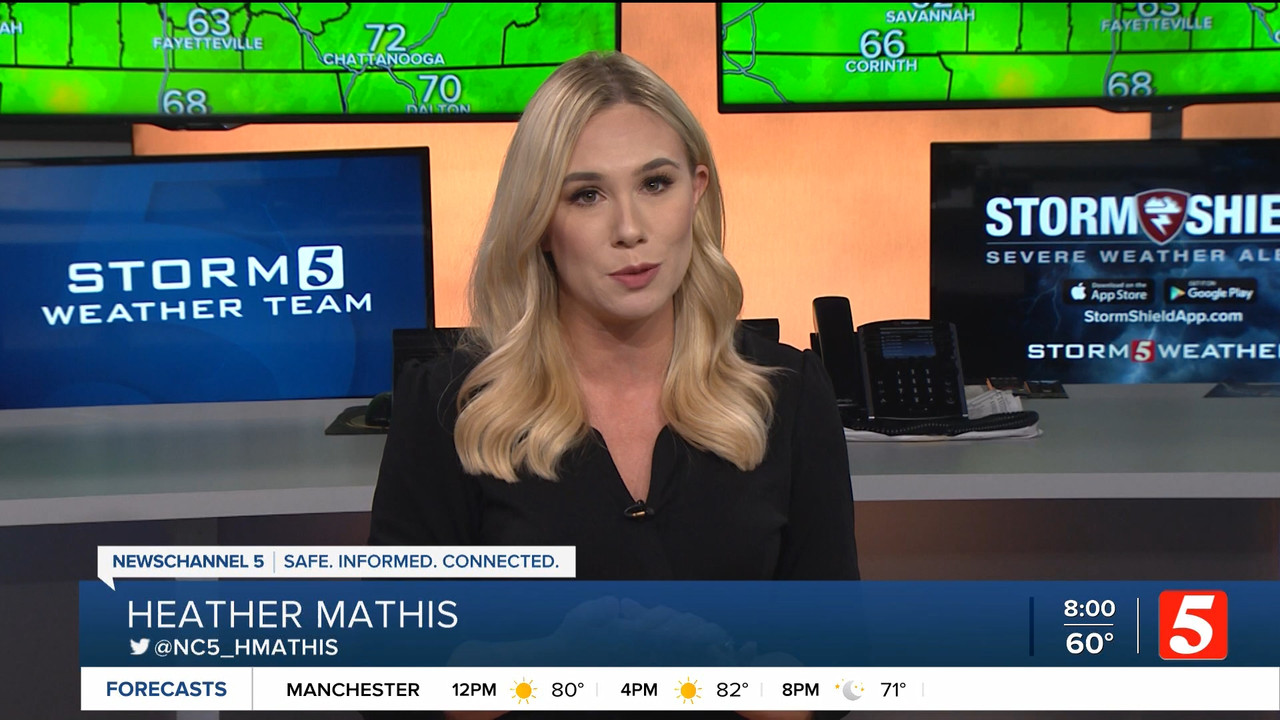Click the App Store download badge
The image size is (1280, 720).
tap(1109, 292)
